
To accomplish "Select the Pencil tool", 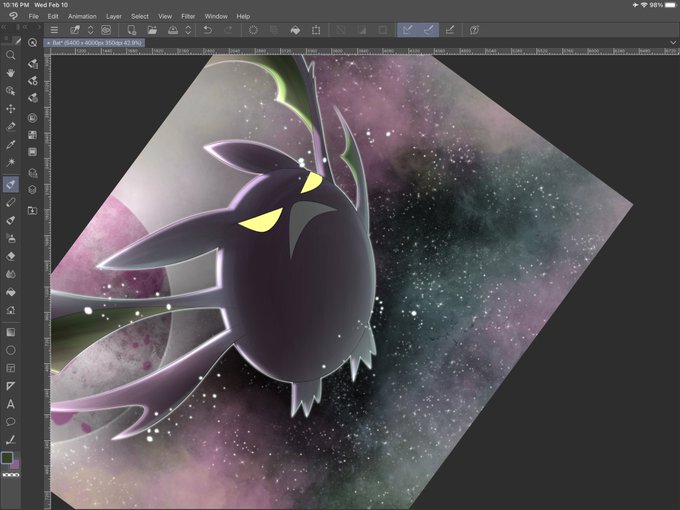I will point(10,202).
